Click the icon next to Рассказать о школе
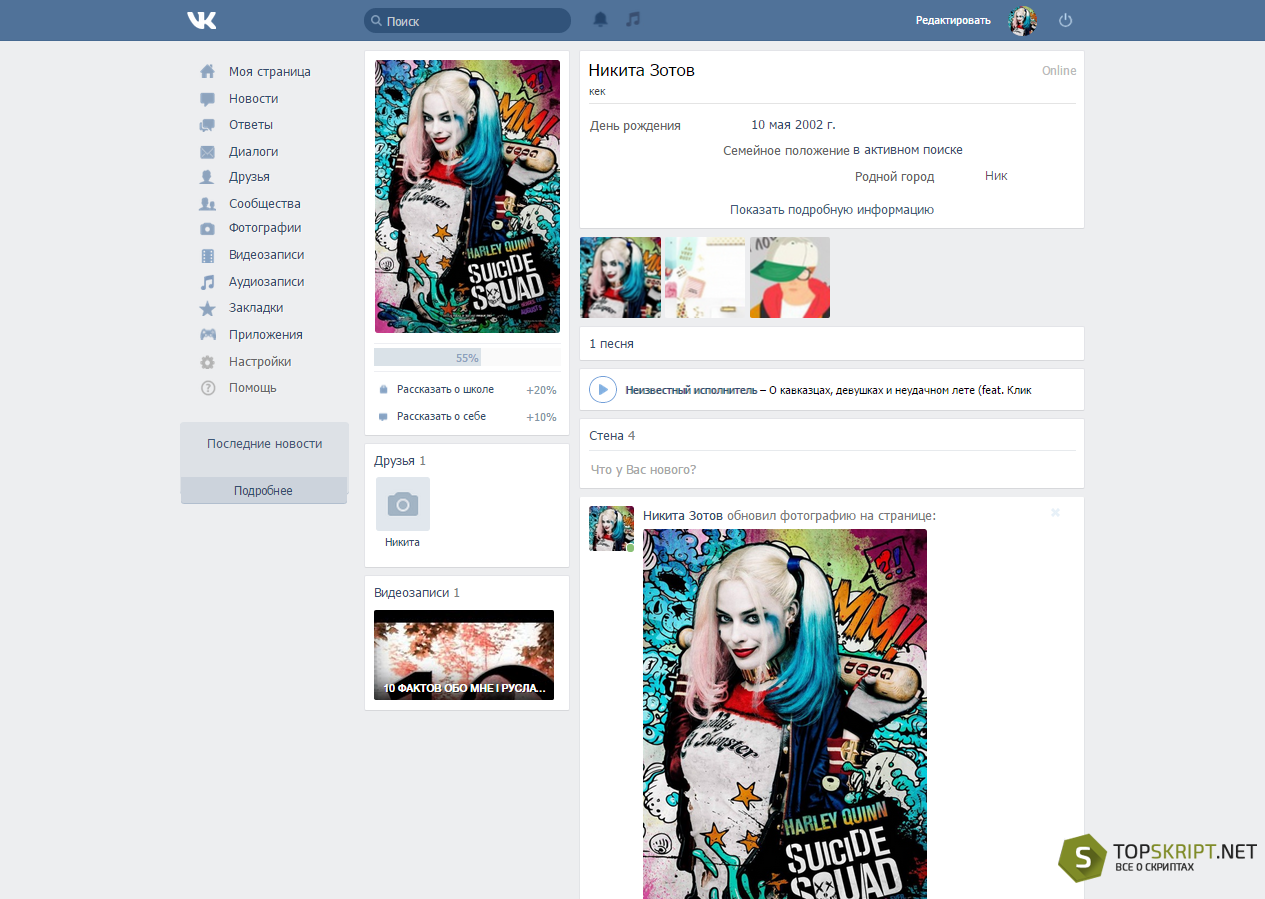The height and width of the screenshot is (899, 1265). coord(383,390)
